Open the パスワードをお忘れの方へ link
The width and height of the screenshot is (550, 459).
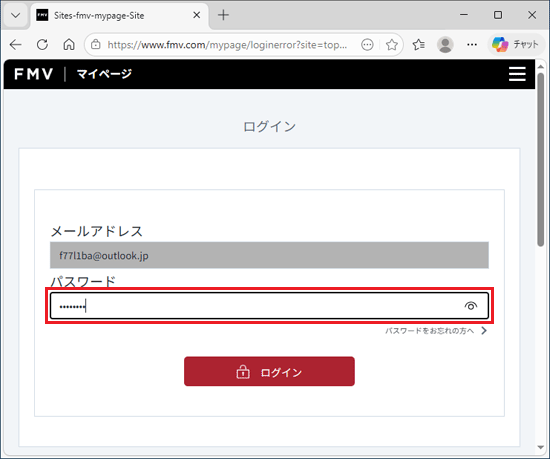(429, 331)
